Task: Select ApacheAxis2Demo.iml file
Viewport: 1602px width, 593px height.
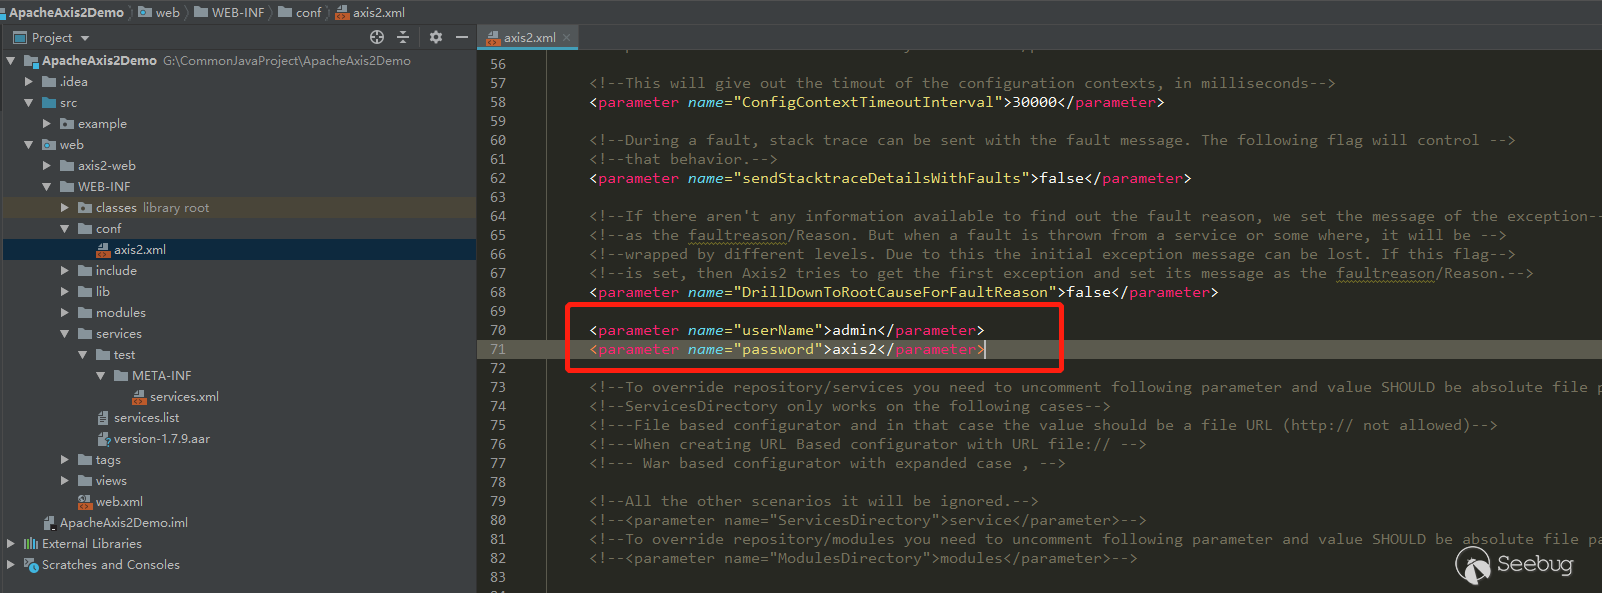Action: [123, 523]
